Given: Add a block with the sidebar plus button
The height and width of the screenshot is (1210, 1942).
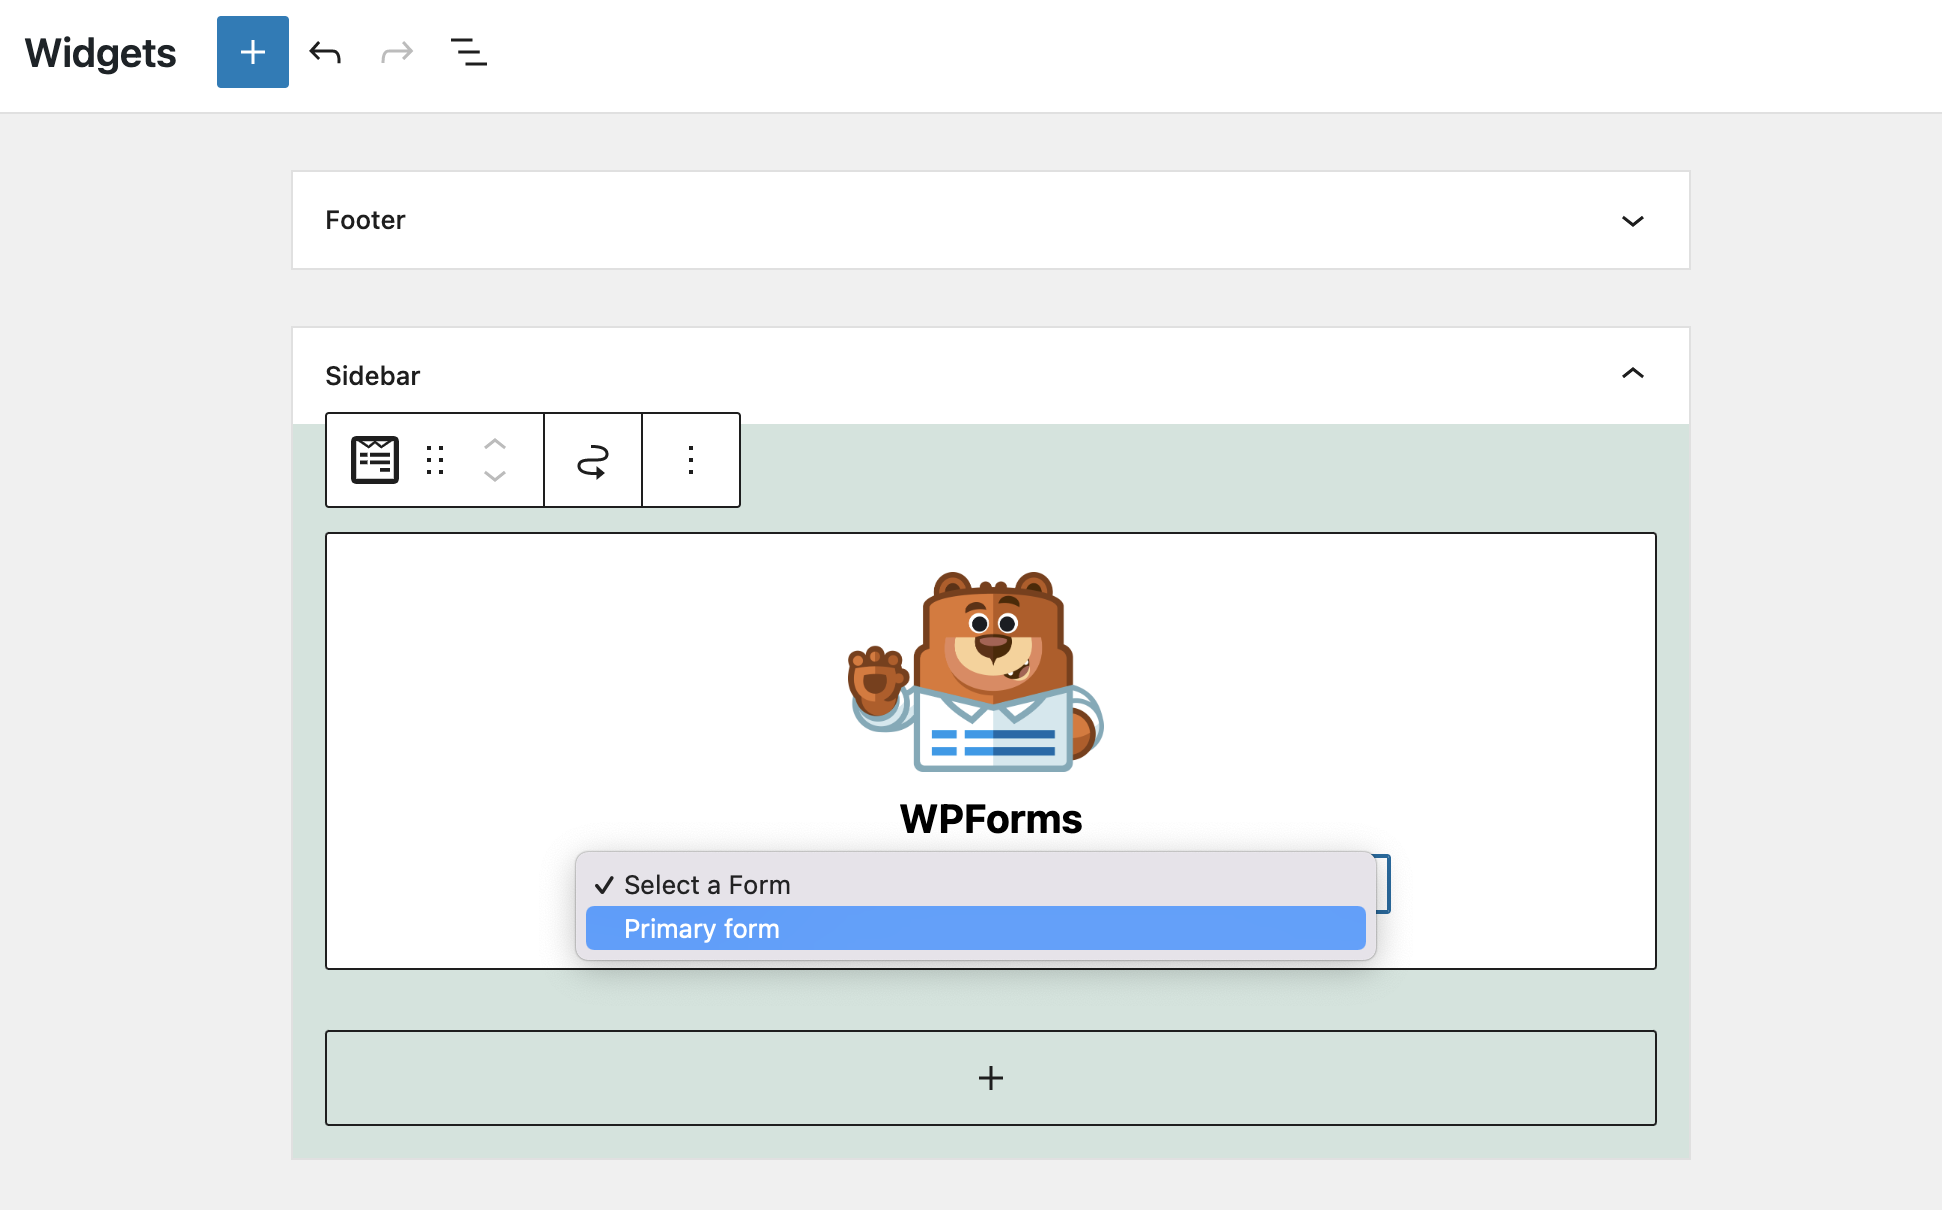Looking at the screenshot, I should coord(991,1078).
